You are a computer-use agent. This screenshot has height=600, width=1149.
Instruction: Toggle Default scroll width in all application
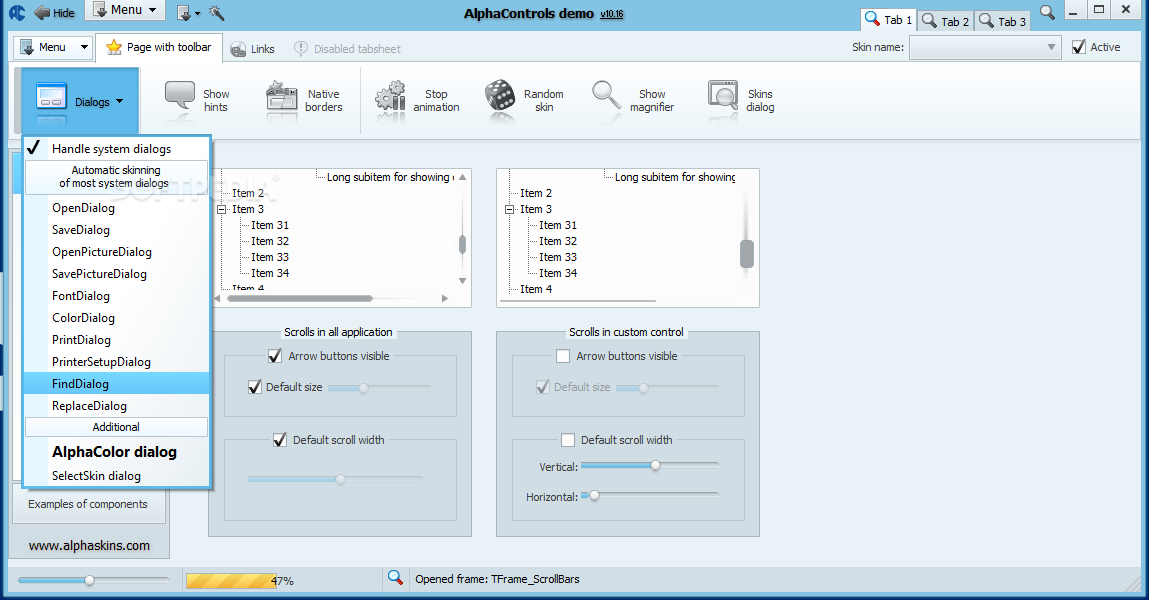pyautogui.click(x=279, y=440)
